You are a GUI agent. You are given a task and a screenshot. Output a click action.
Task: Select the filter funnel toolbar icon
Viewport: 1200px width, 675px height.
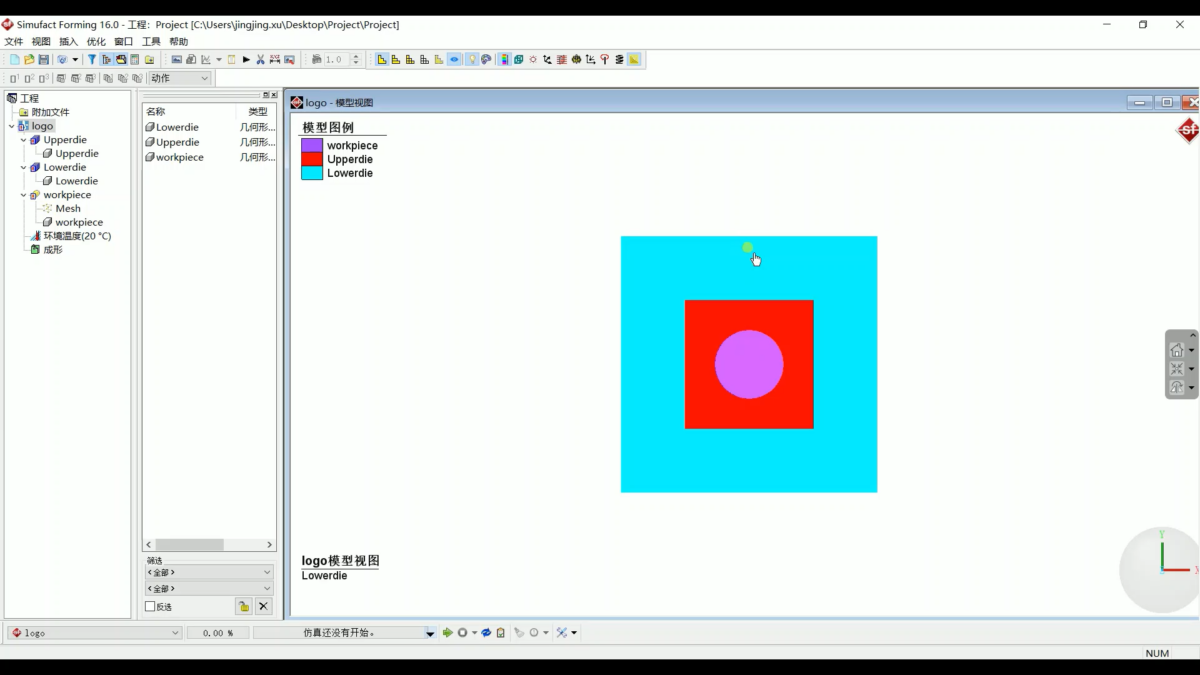coord(92,60)
